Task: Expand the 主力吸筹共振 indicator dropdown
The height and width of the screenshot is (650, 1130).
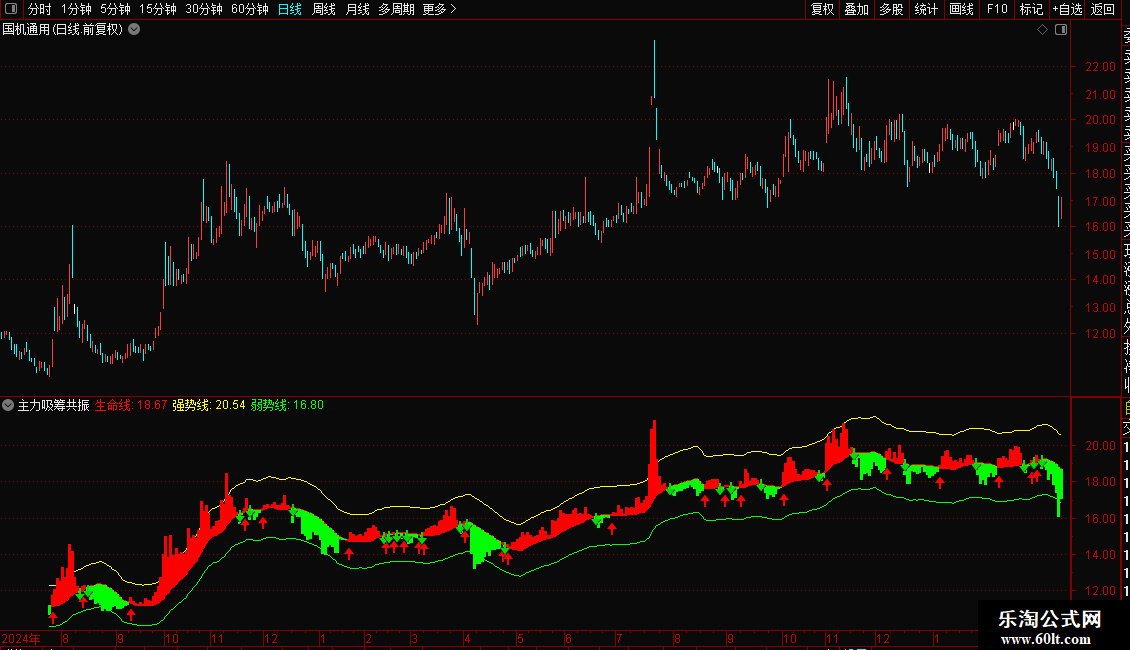Action: 8,405
